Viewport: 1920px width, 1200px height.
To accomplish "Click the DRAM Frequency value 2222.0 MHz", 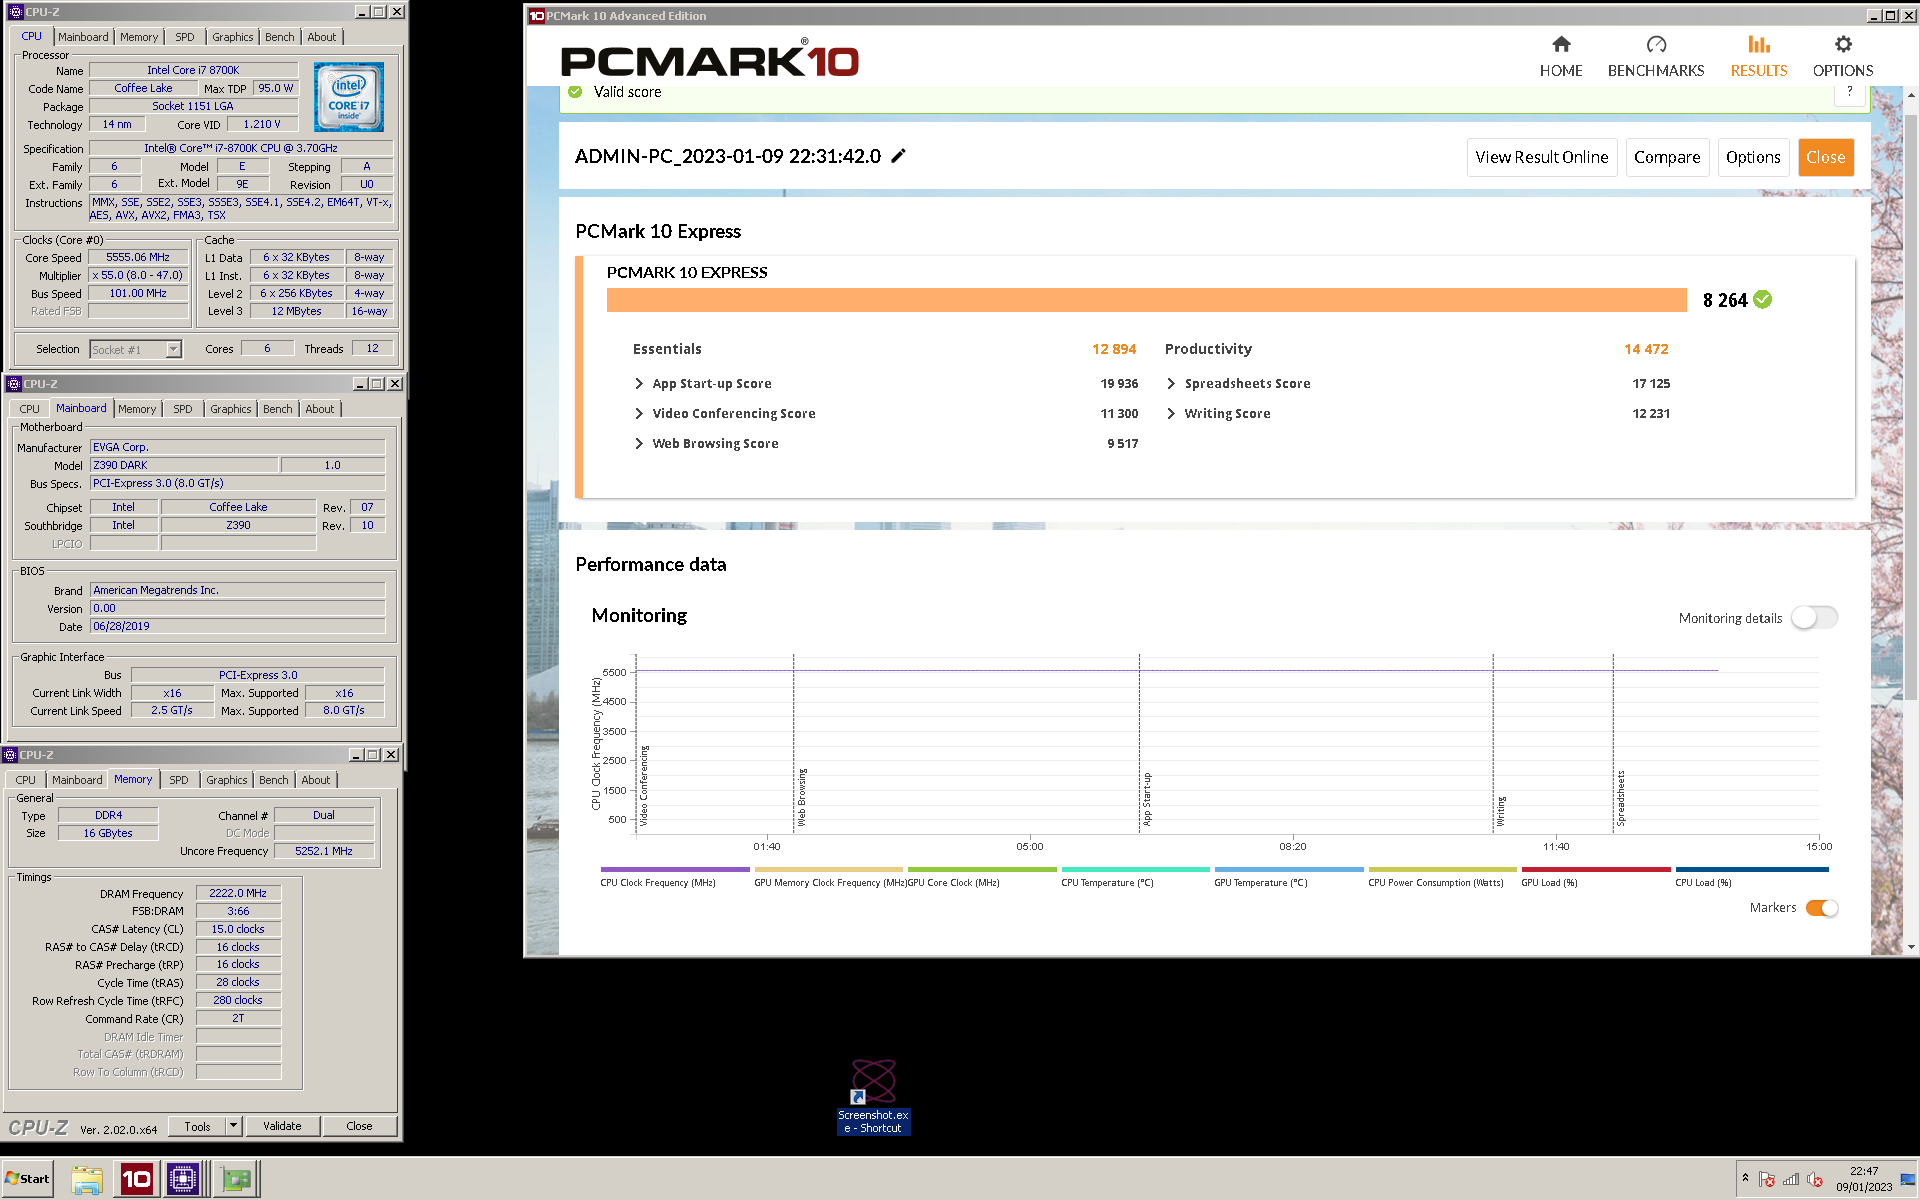I will [x=238, y=893].
